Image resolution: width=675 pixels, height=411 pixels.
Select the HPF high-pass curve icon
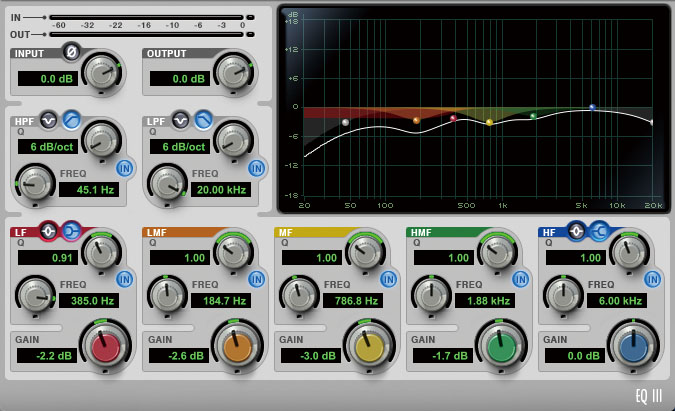click(x=71, y=120)
